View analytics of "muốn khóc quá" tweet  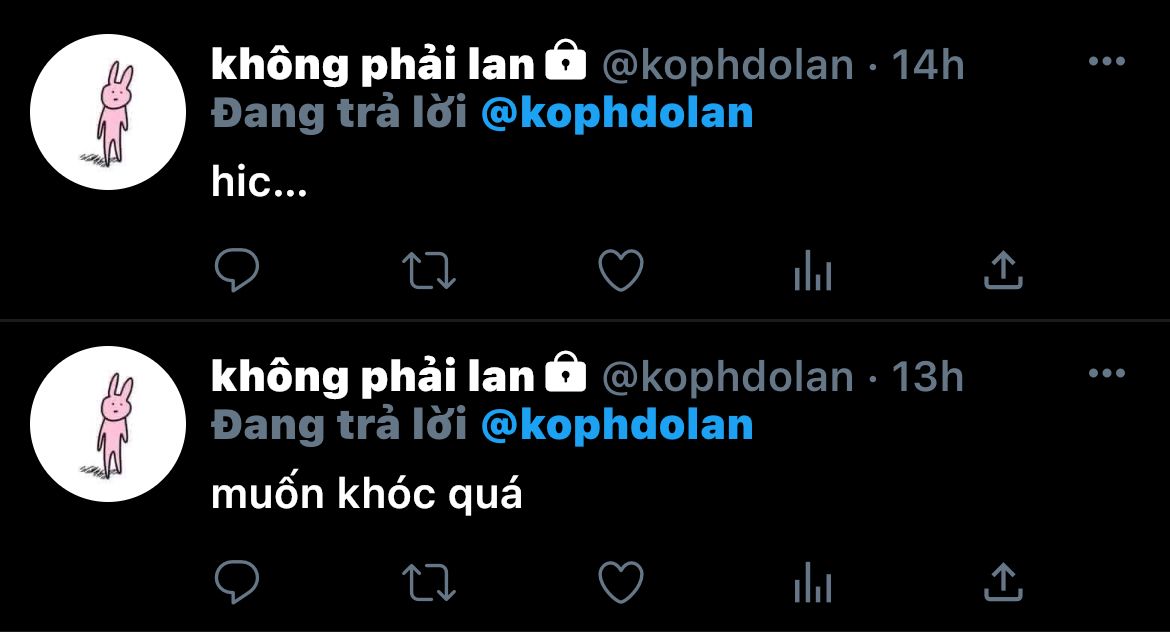(813, 582)
